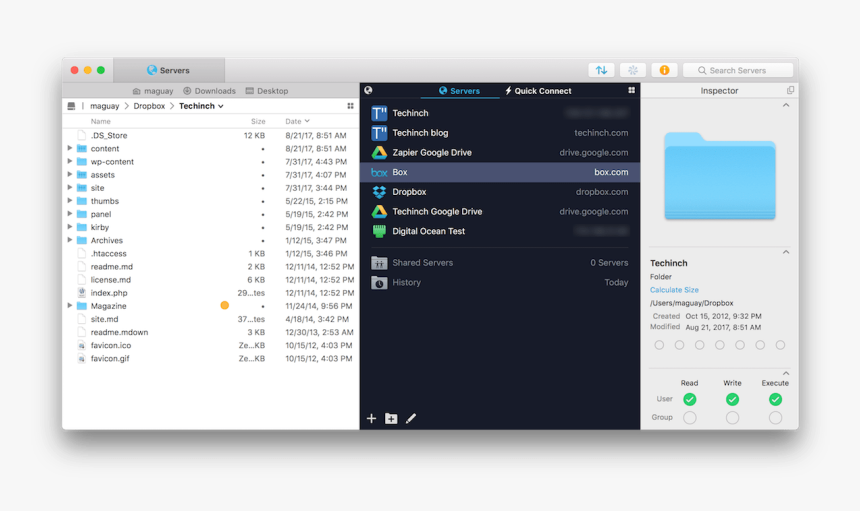Select fourth color tag circle in Inspector
Screen dimensions: 860x511
720,345
